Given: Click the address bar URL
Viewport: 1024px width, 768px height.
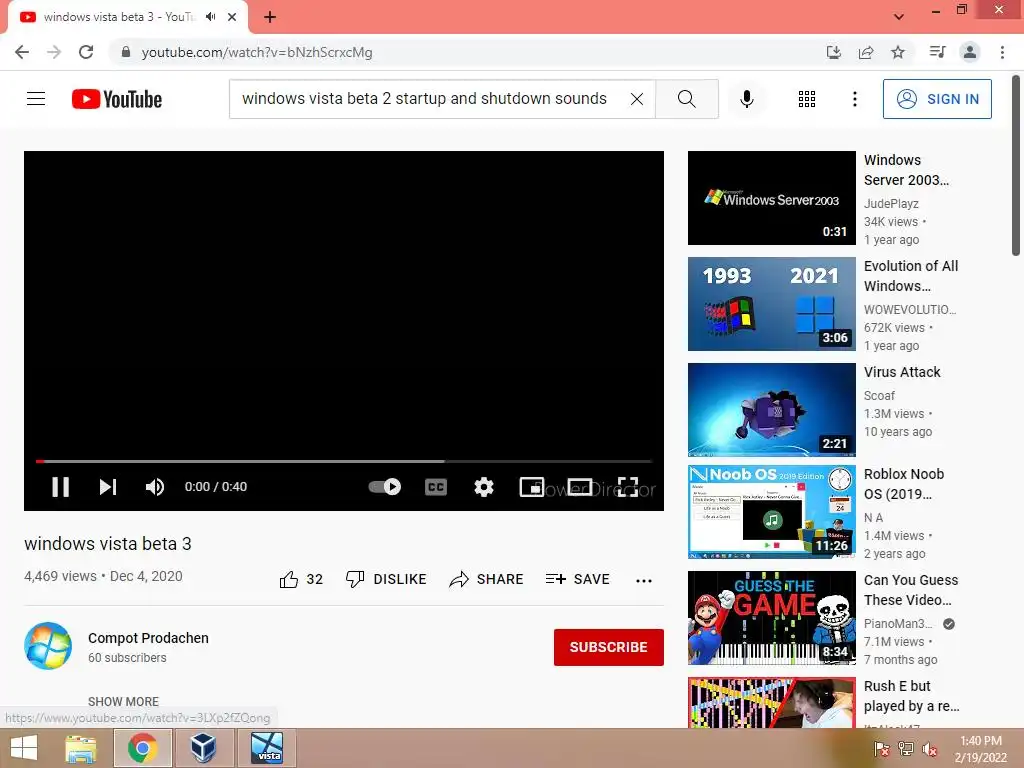Looking at the screenshot, I should pos(257,52).
